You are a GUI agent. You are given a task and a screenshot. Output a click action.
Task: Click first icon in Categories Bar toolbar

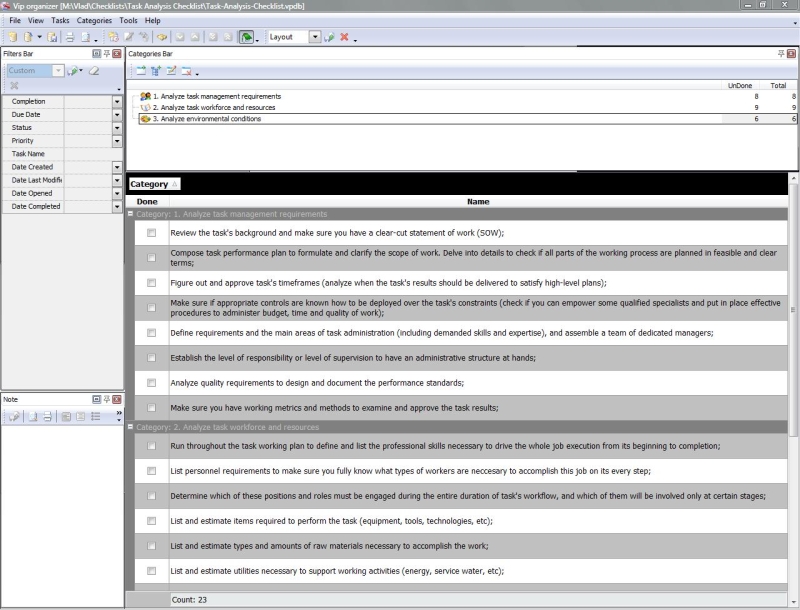pyautogui.click(x=140, y=71)
